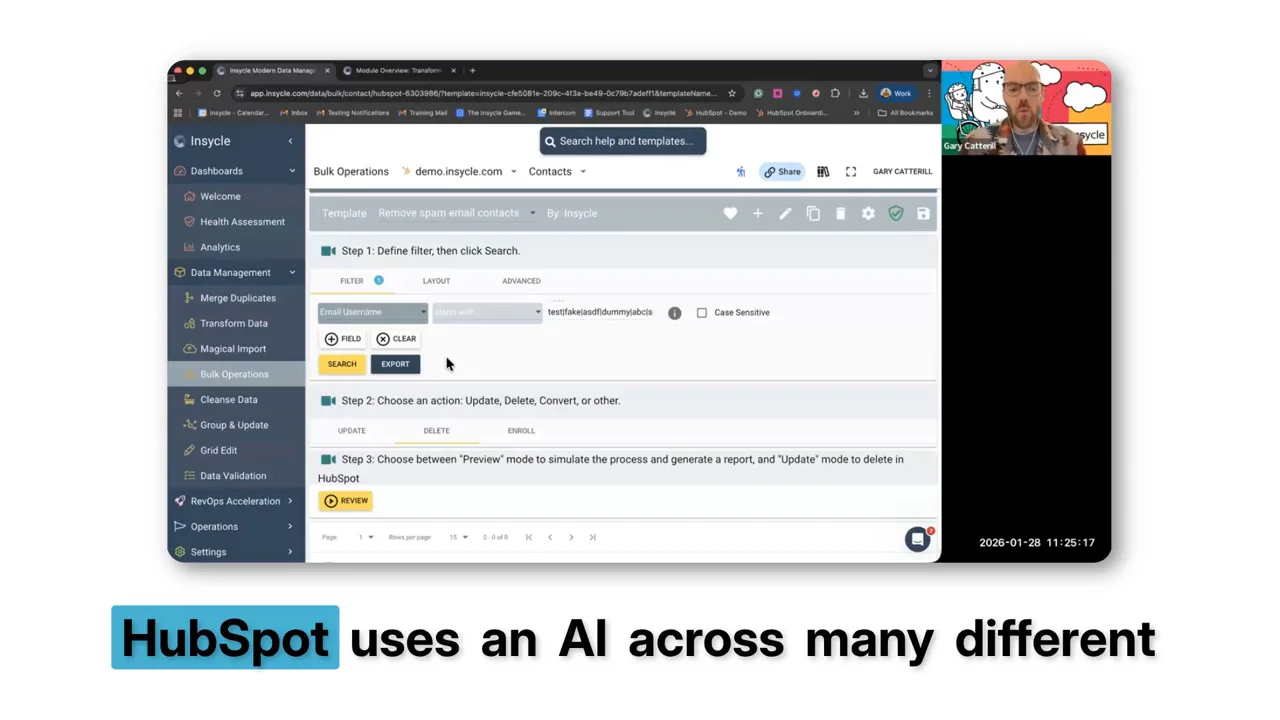Image resolution: width=1280 pixels, height=720 pixels.
Task: Switch to the LAYOUT tab
Action: (x=436, y=281)
